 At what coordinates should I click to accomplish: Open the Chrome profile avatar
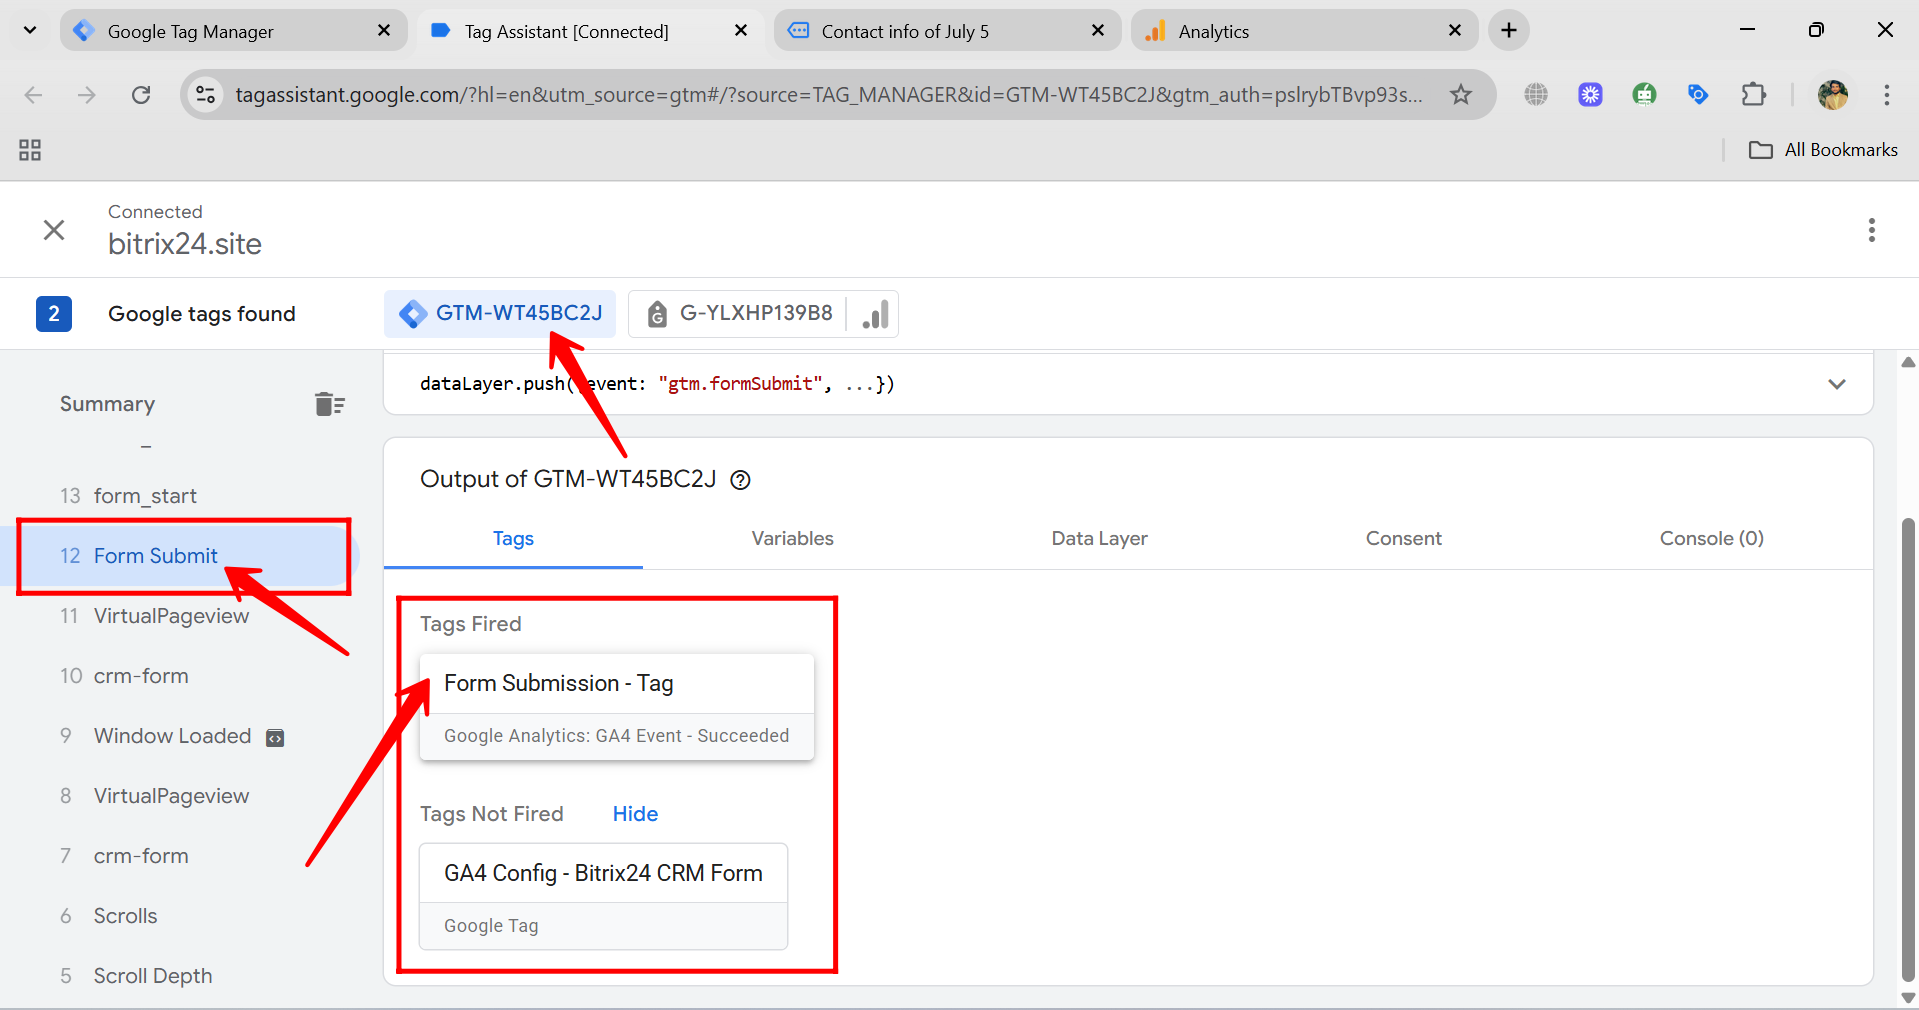[x=1833, y=95]
